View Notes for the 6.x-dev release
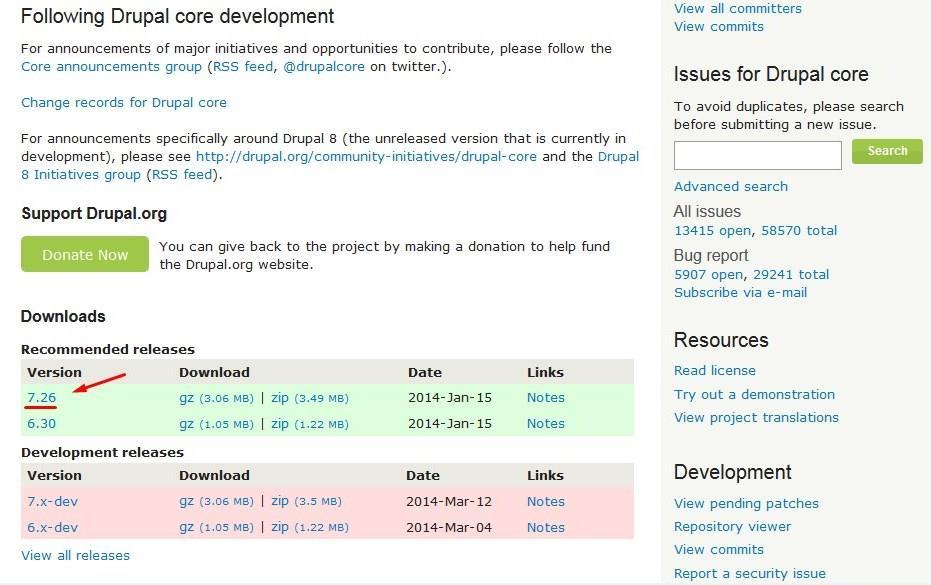Image resolution: width=931 pixels, height=585 pixels. (x=546, y=527)
